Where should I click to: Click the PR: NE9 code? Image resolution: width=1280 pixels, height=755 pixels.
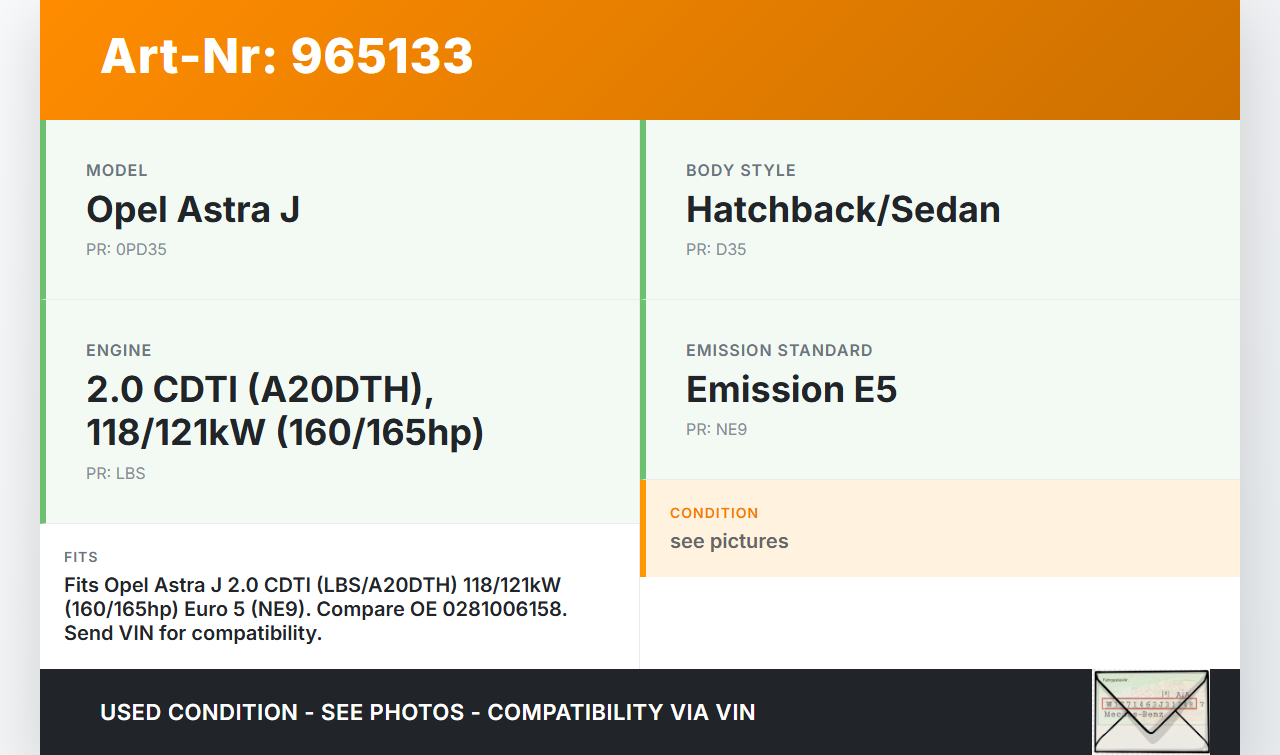[x=716, y=430]
